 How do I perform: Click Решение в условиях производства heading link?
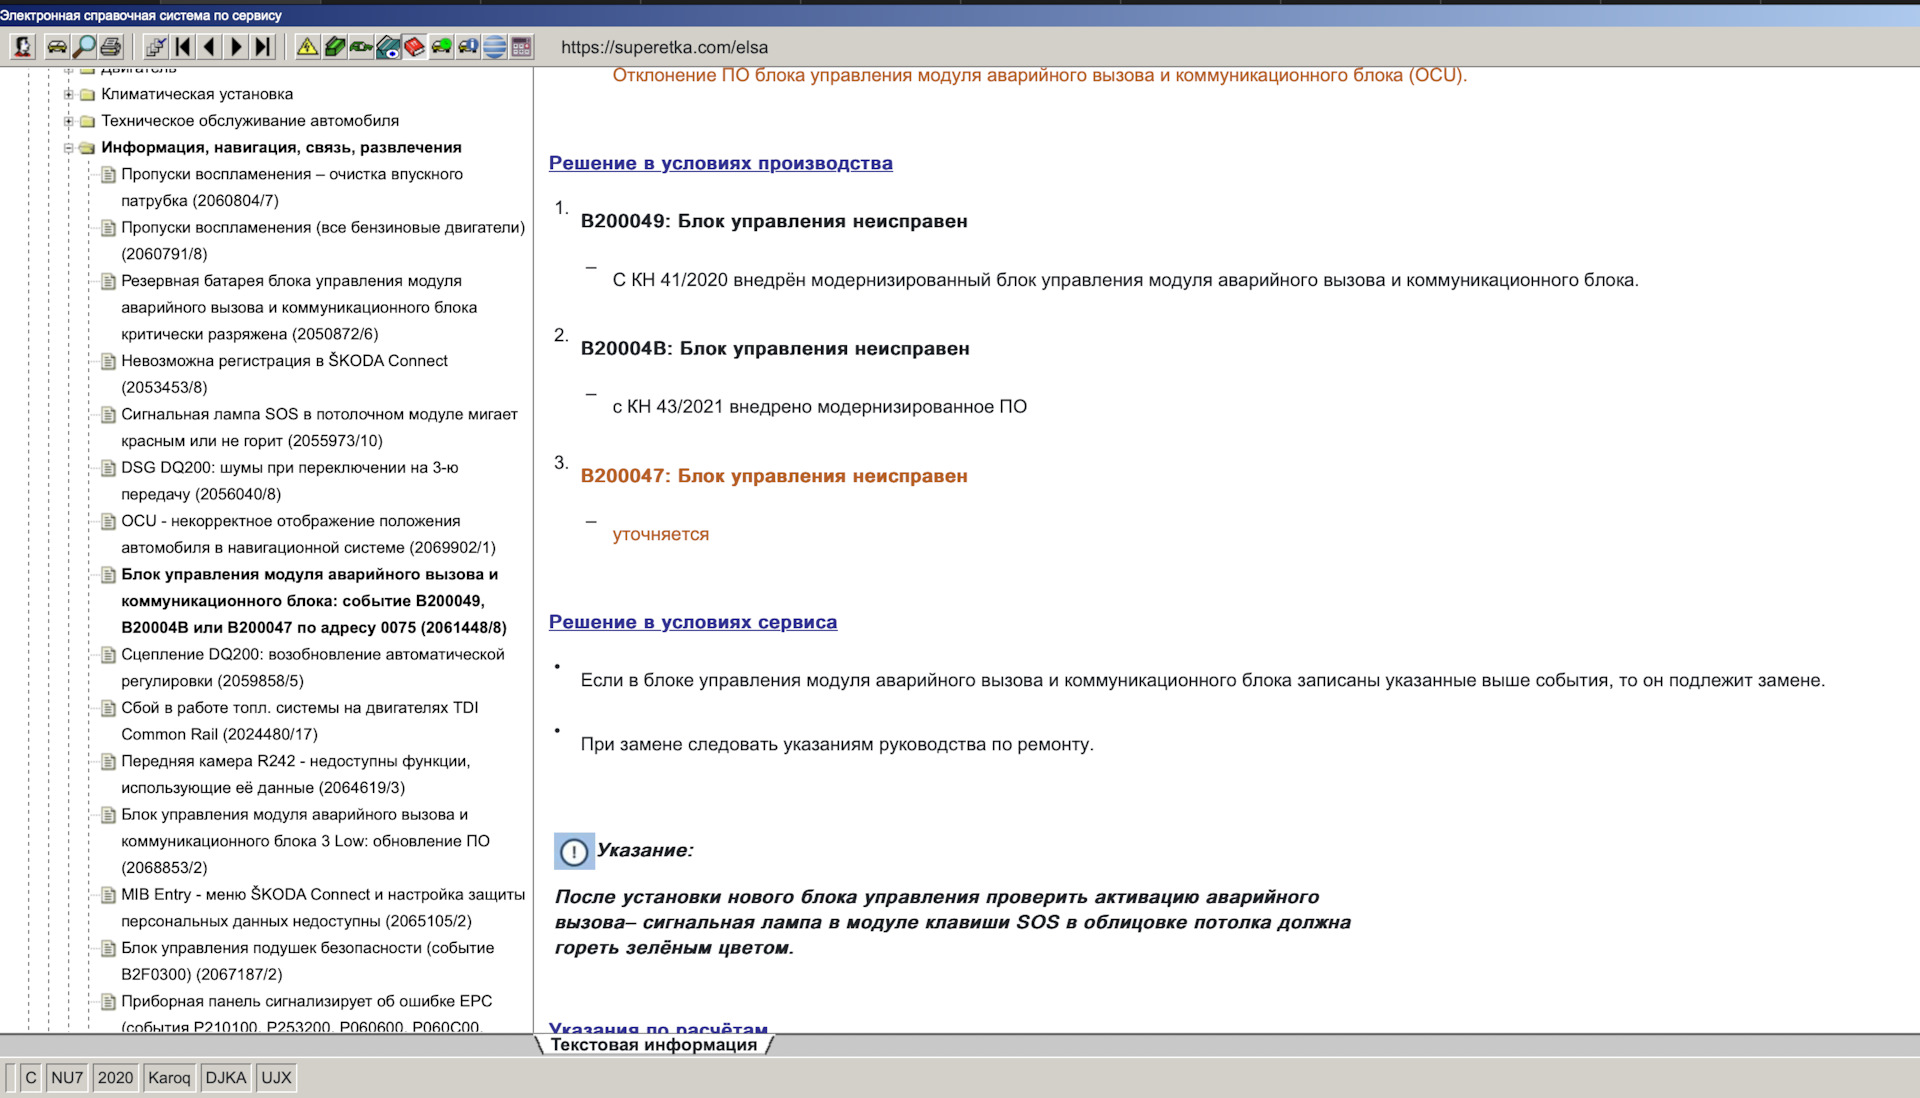[x=721, y=163]
